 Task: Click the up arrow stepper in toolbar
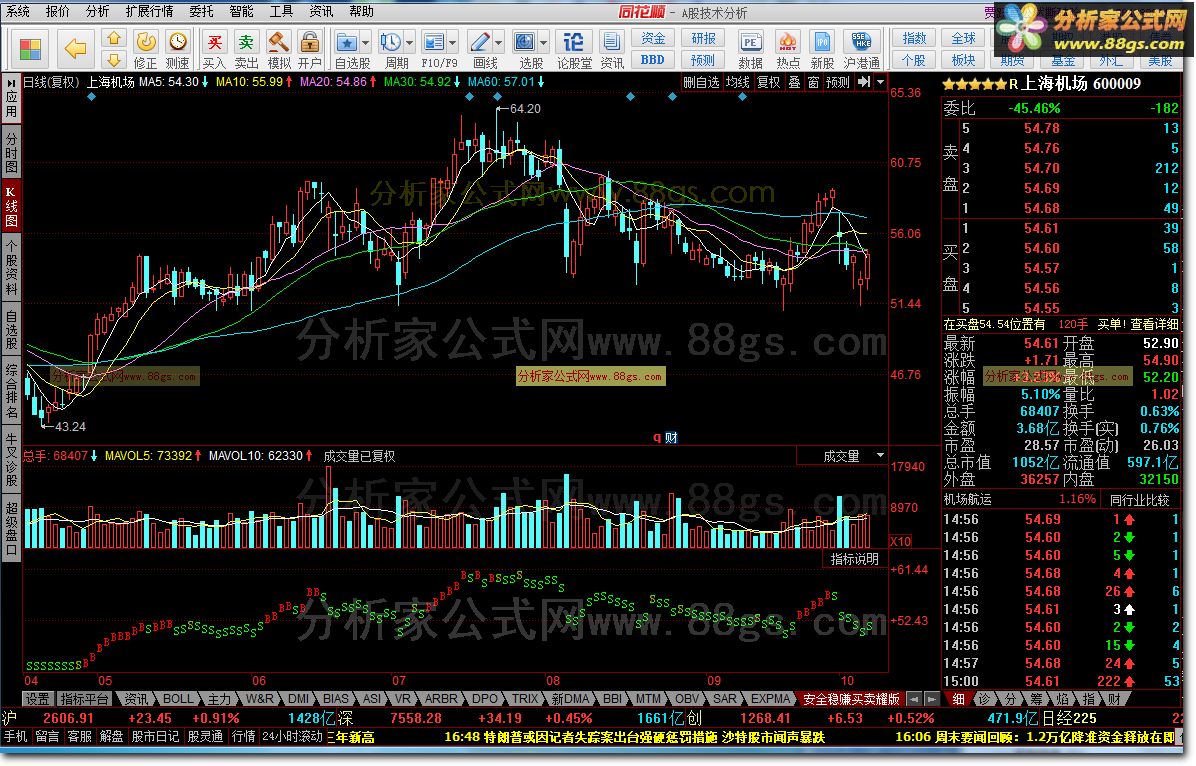click(114, 38)
